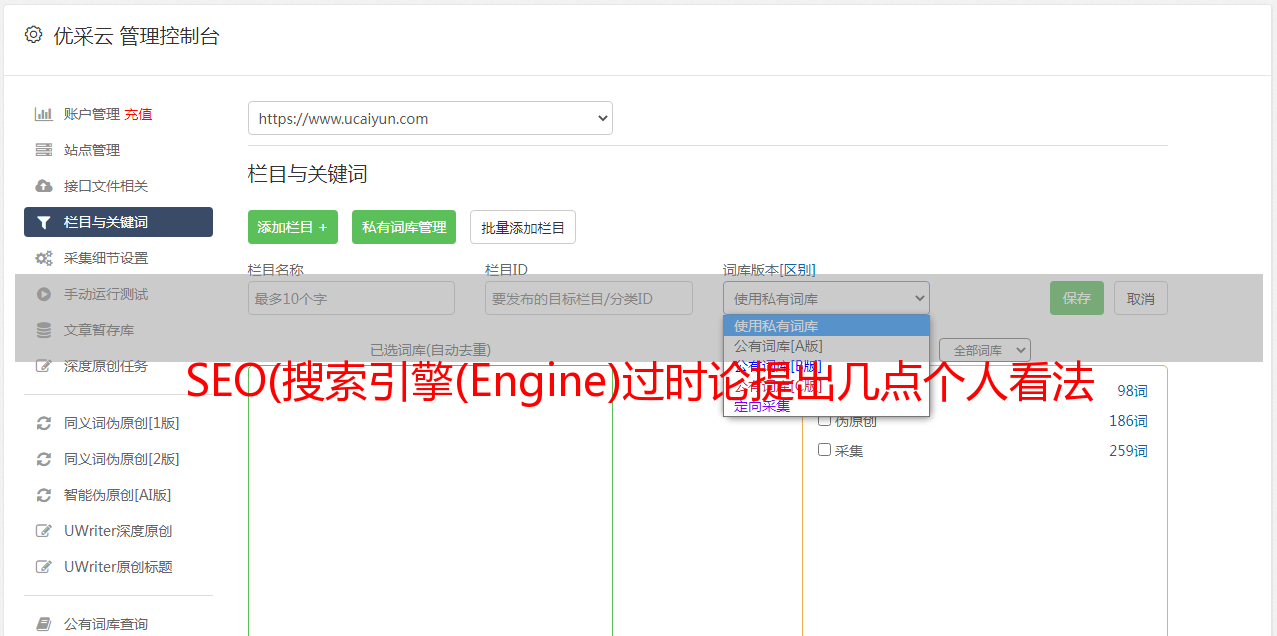Screen dimensions: 1277x636
Task: Choose 使用私有词库 from the open list
Action: click(826, 326)
